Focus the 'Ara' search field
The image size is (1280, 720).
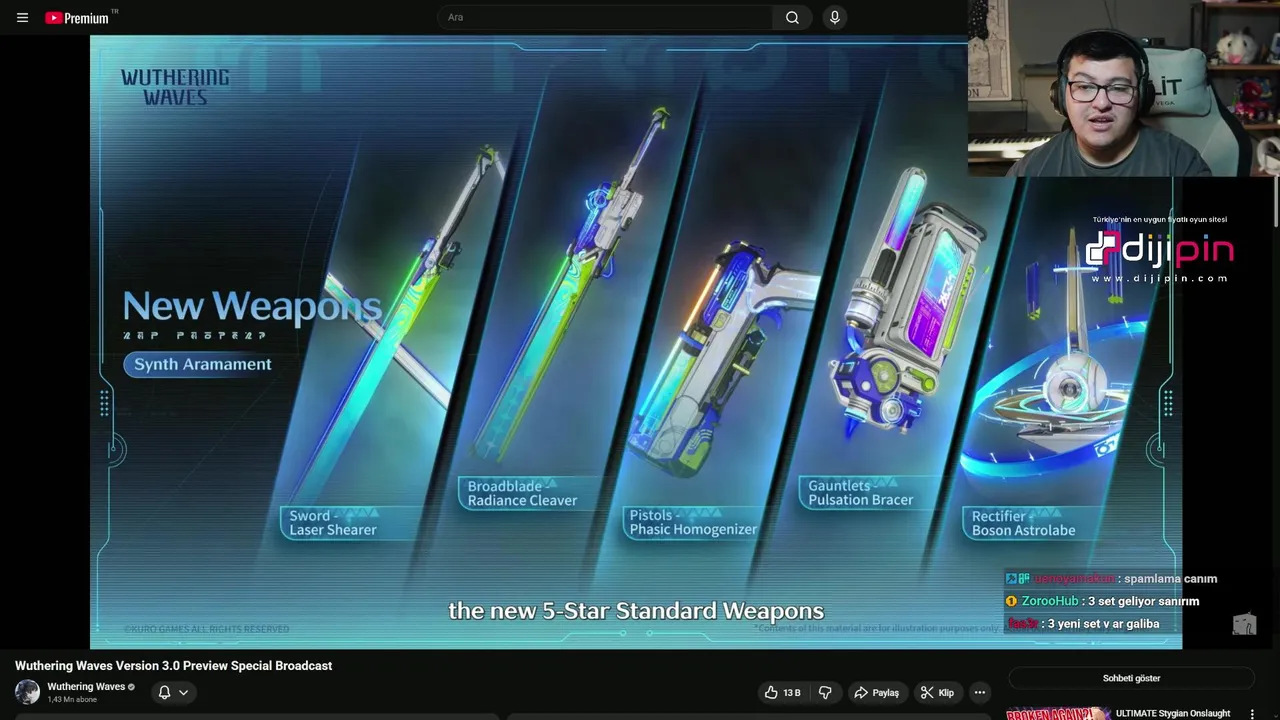pos(604,17)
